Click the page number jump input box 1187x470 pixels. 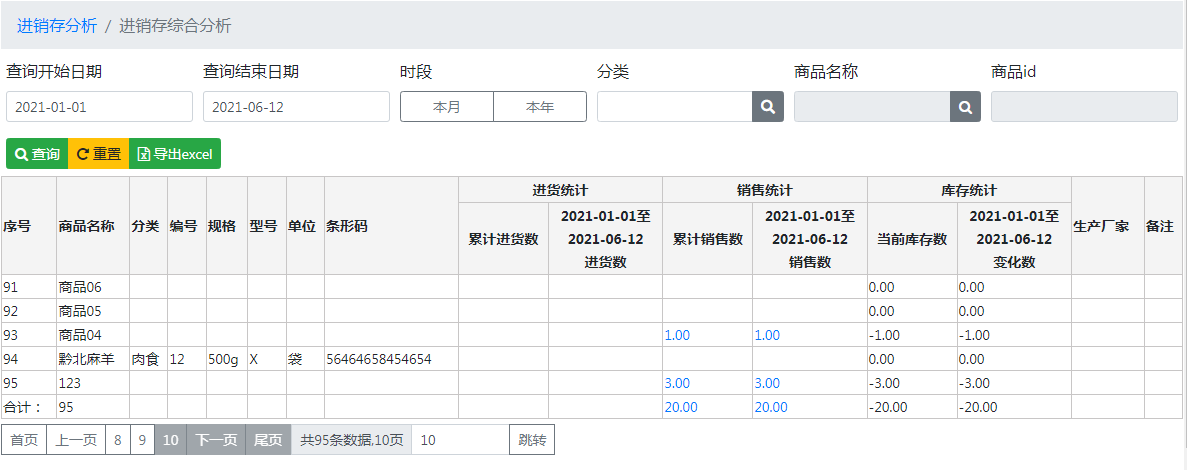pos(460,440)
